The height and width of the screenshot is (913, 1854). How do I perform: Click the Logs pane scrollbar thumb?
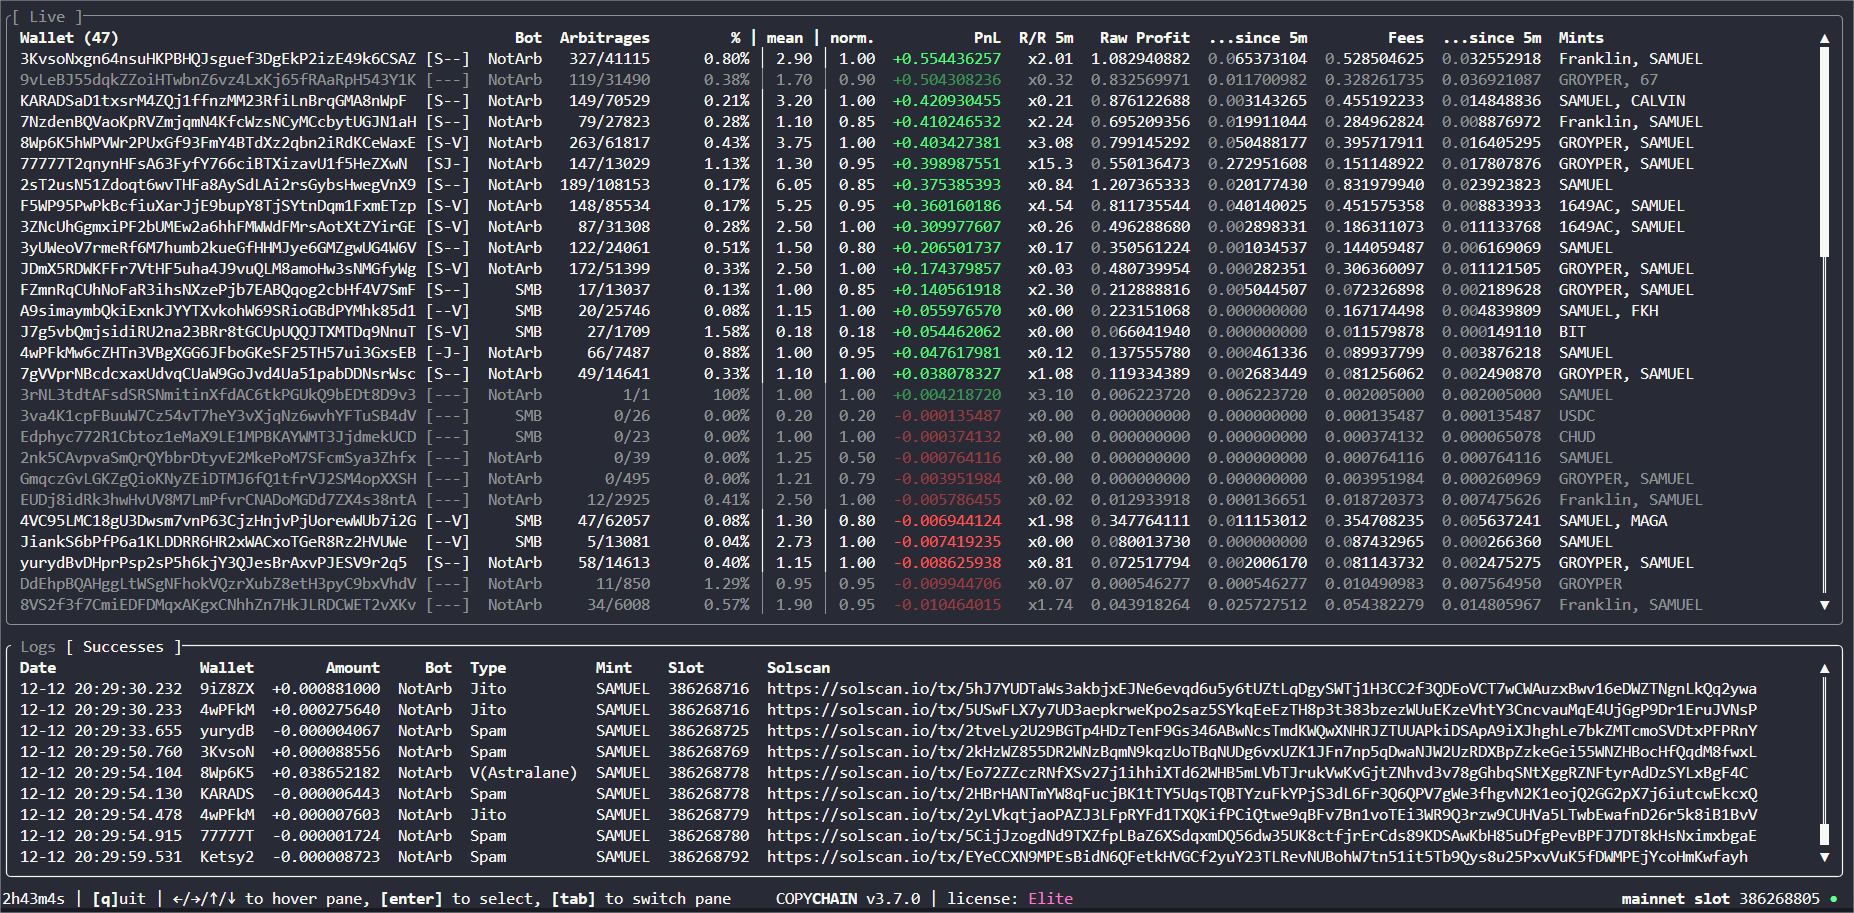click(1824, 834)
